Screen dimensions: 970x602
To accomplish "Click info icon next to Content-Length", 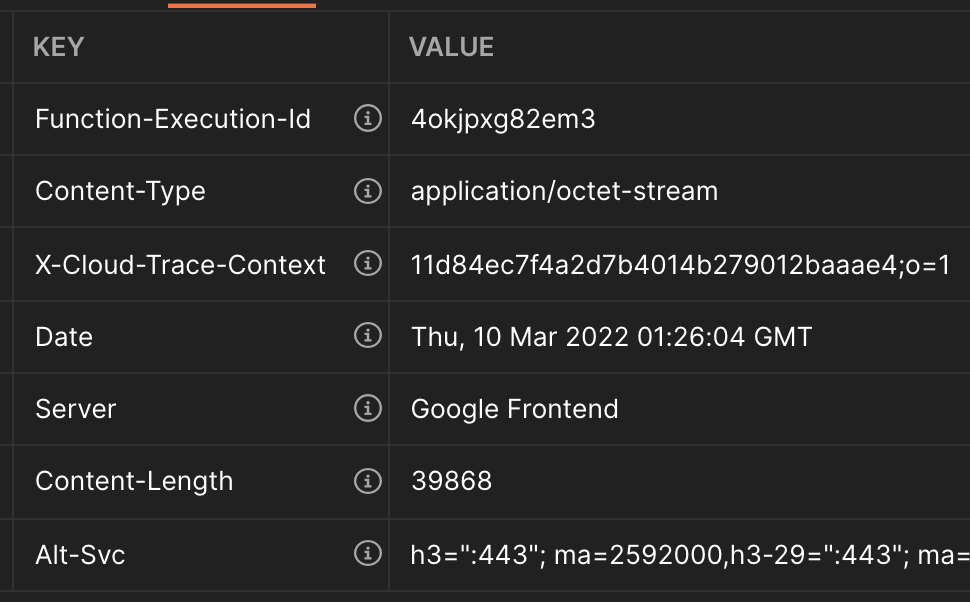I will 367,481.
